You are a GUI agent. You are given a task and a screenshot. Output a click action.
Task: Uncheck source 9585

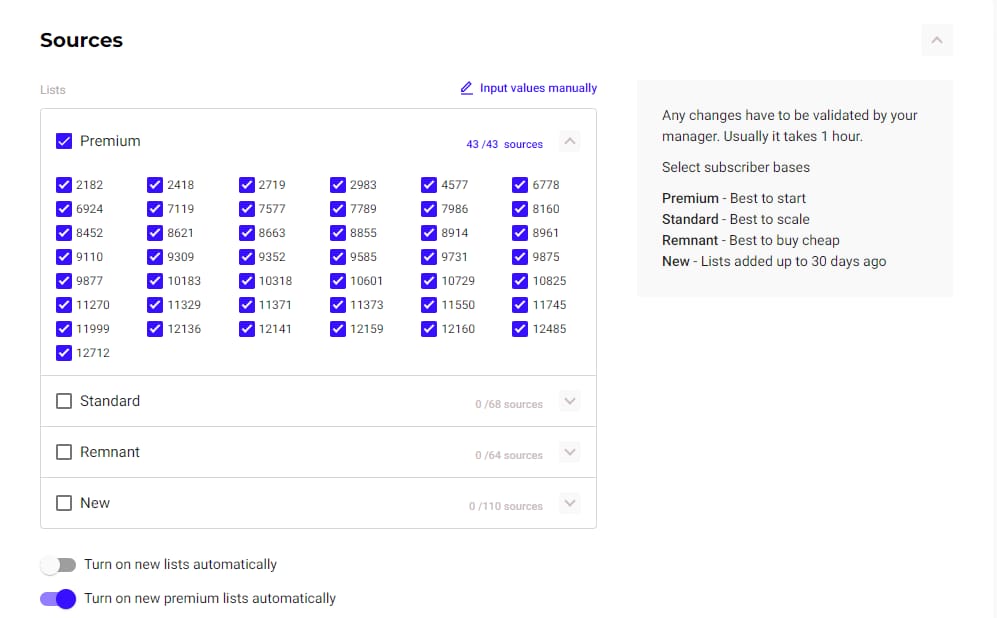click(x=338, y=257)
